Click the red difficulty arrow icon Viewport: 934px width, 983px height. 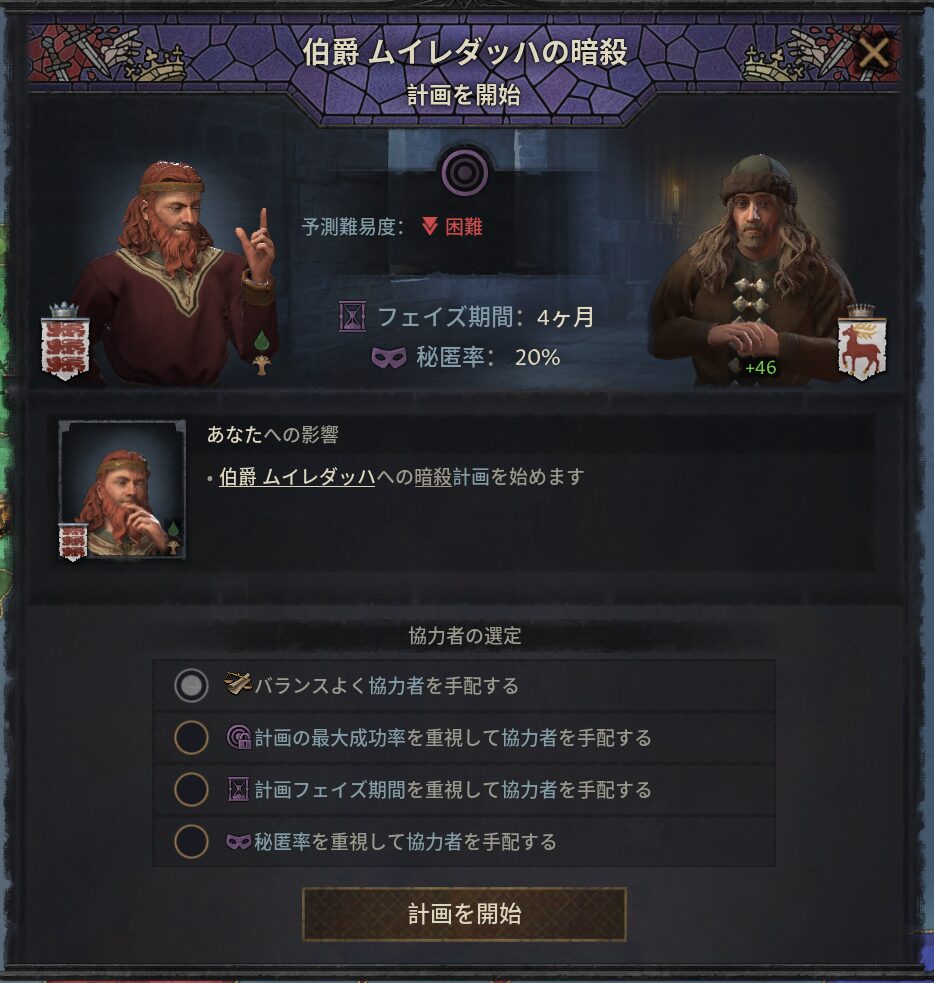(429, 226)
